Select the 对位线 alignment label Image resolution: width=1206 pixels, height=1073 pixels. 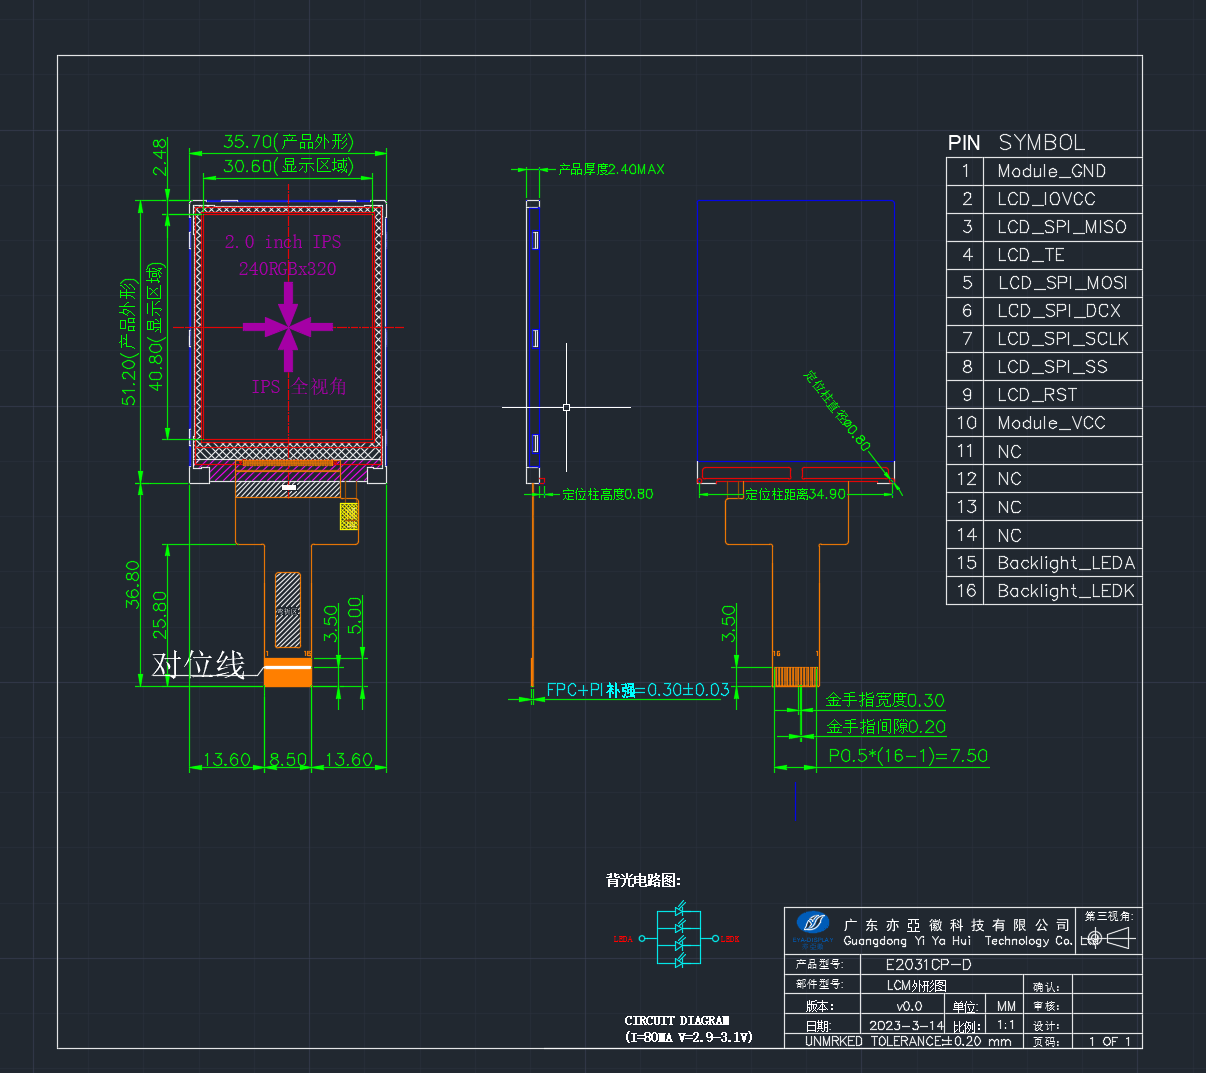coord(198,665)
